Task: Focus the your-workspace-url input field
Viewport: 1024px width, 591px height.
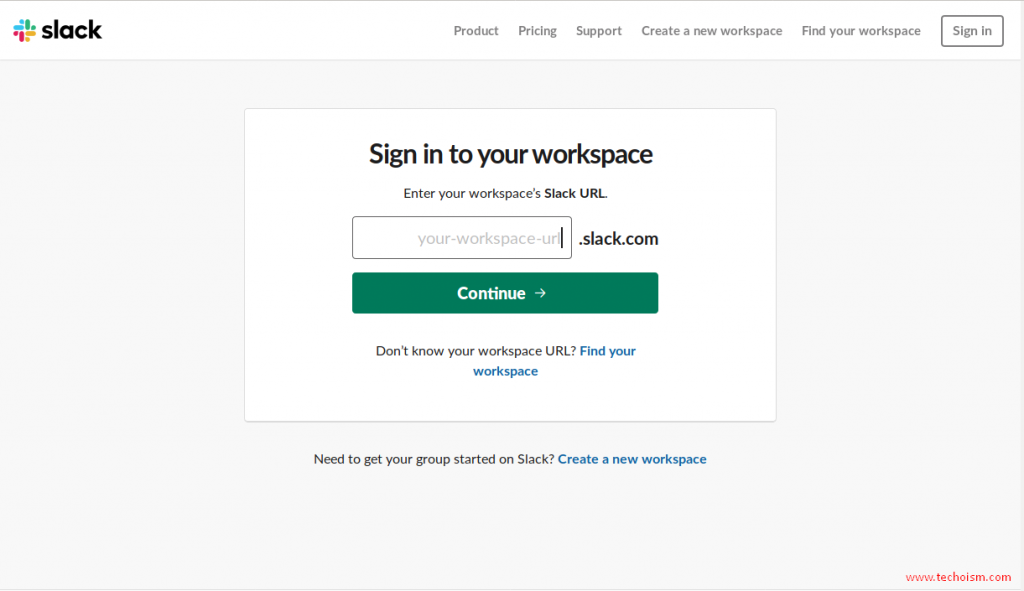Action: 462,238
